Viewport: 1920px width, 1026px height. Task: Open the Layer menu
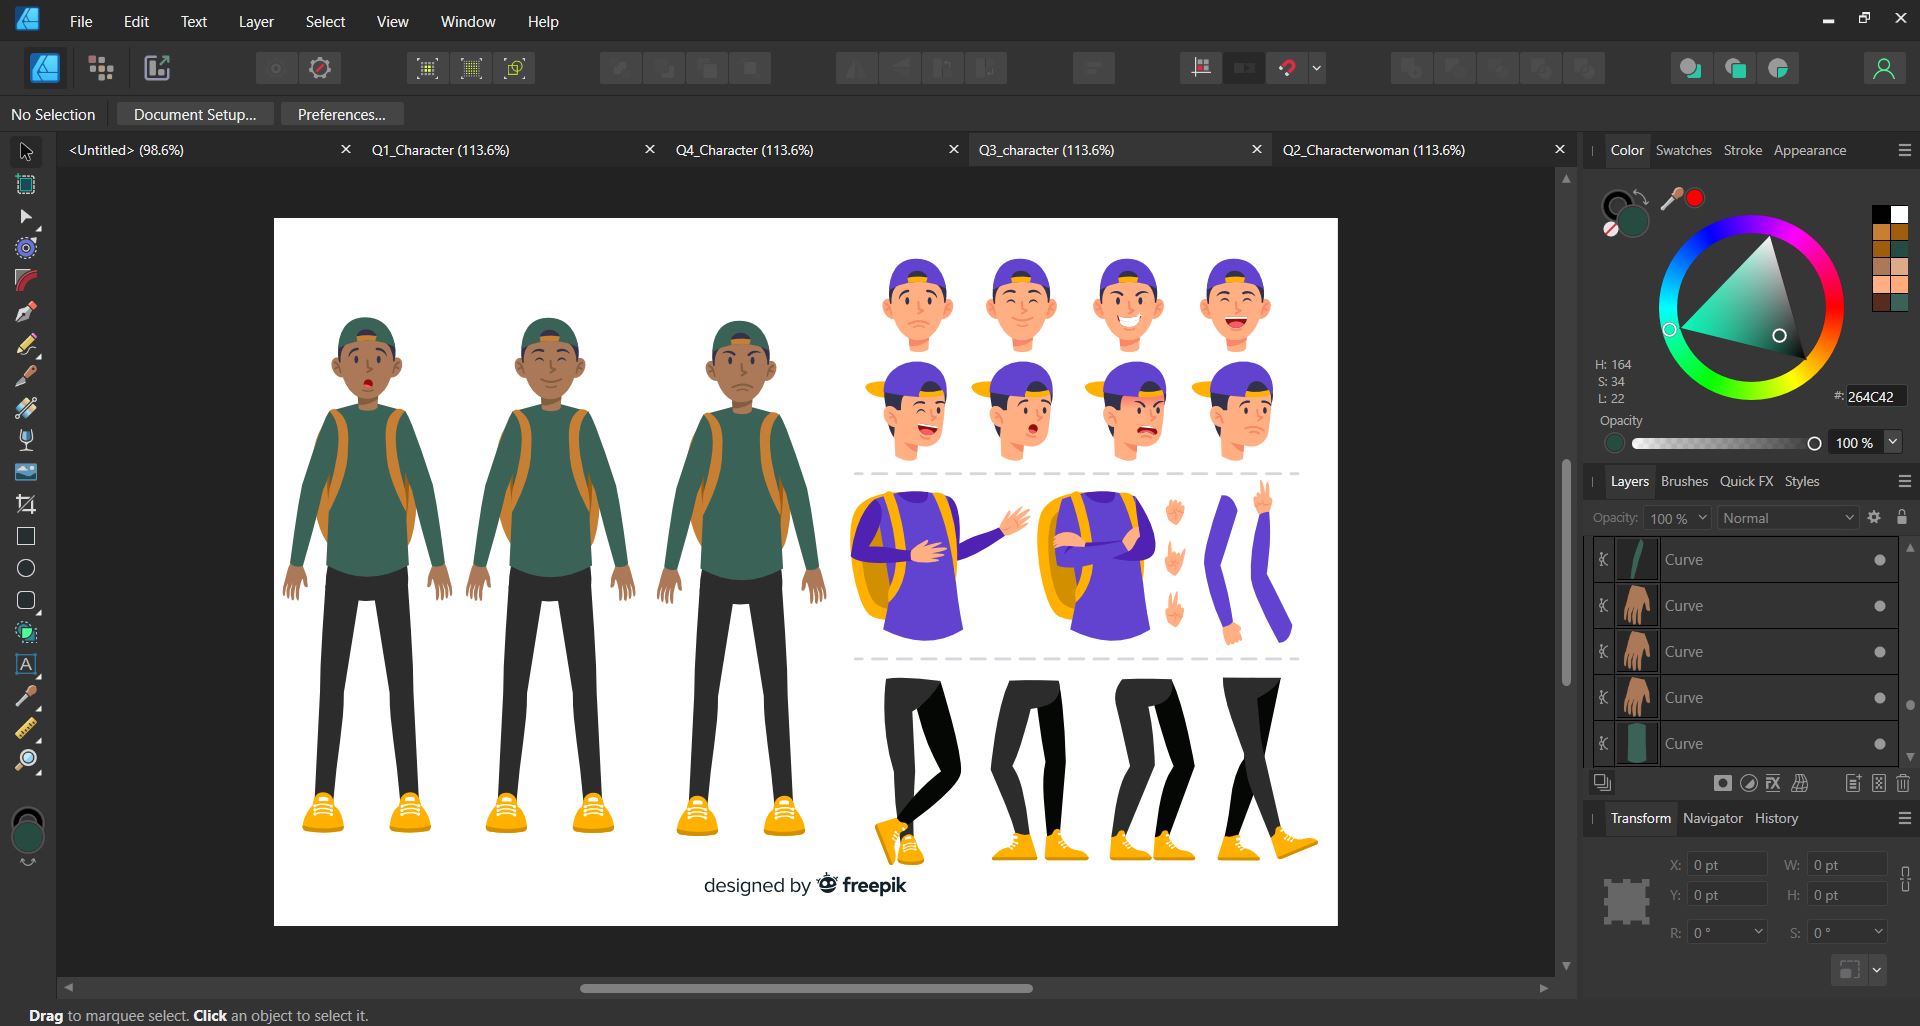coord(256,21)
